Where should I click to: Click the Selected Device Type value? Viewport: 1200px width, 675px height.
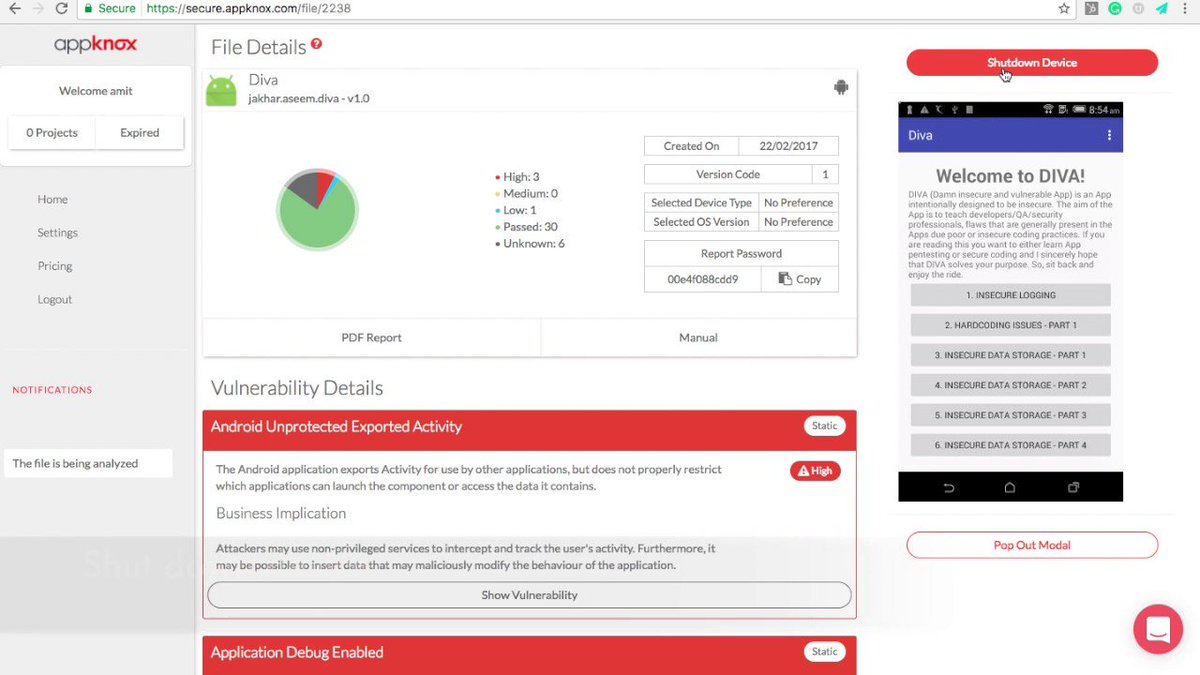[799, 203]
